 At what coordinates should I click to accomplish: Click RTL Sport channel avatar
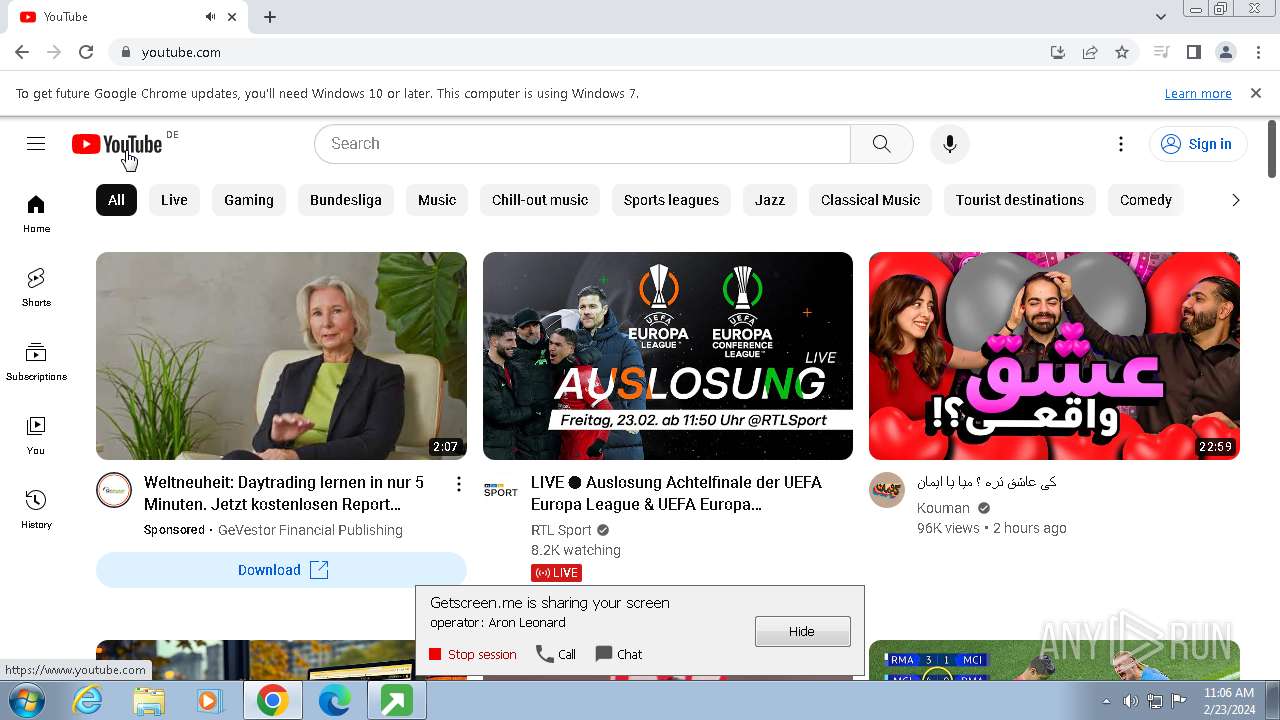[501, 490]
